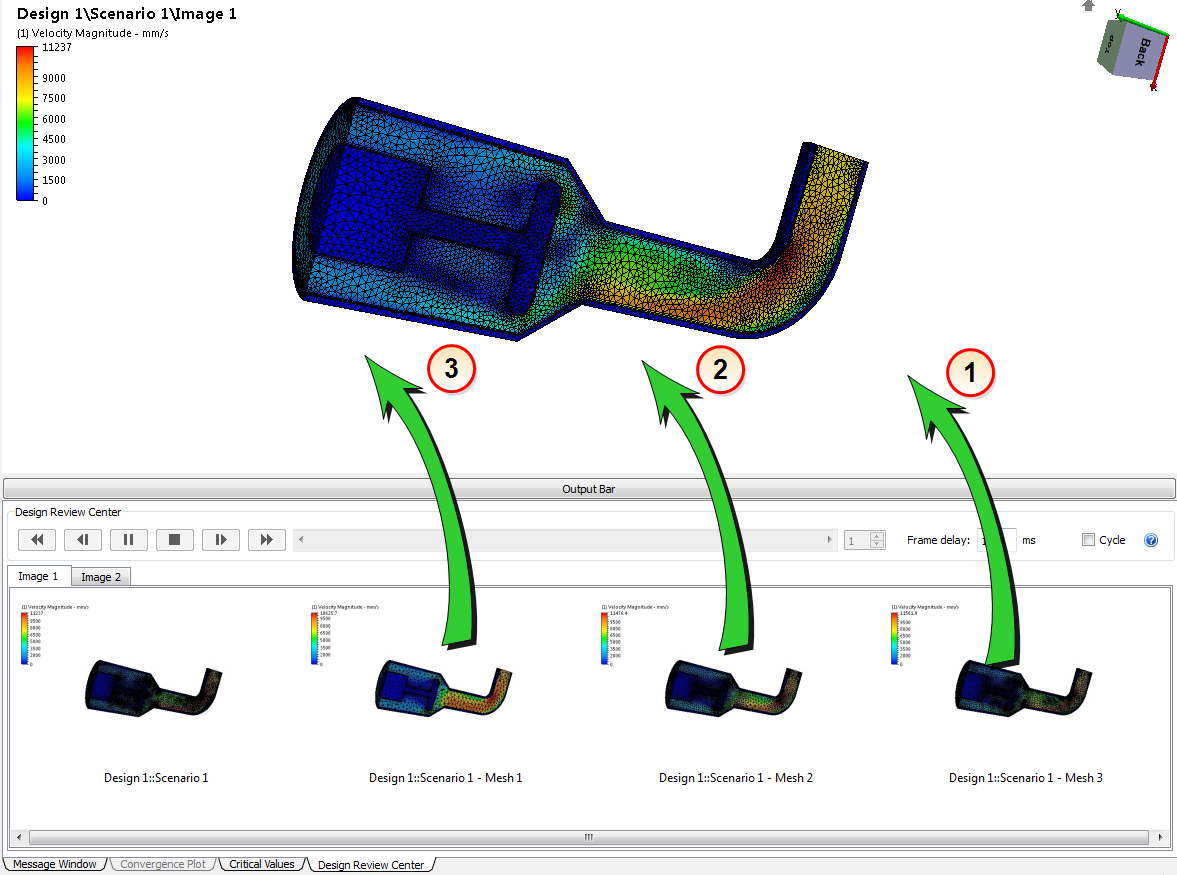Stop the animation playback
This screenshot has height=875, width=1177.
[x=175, y=540]
